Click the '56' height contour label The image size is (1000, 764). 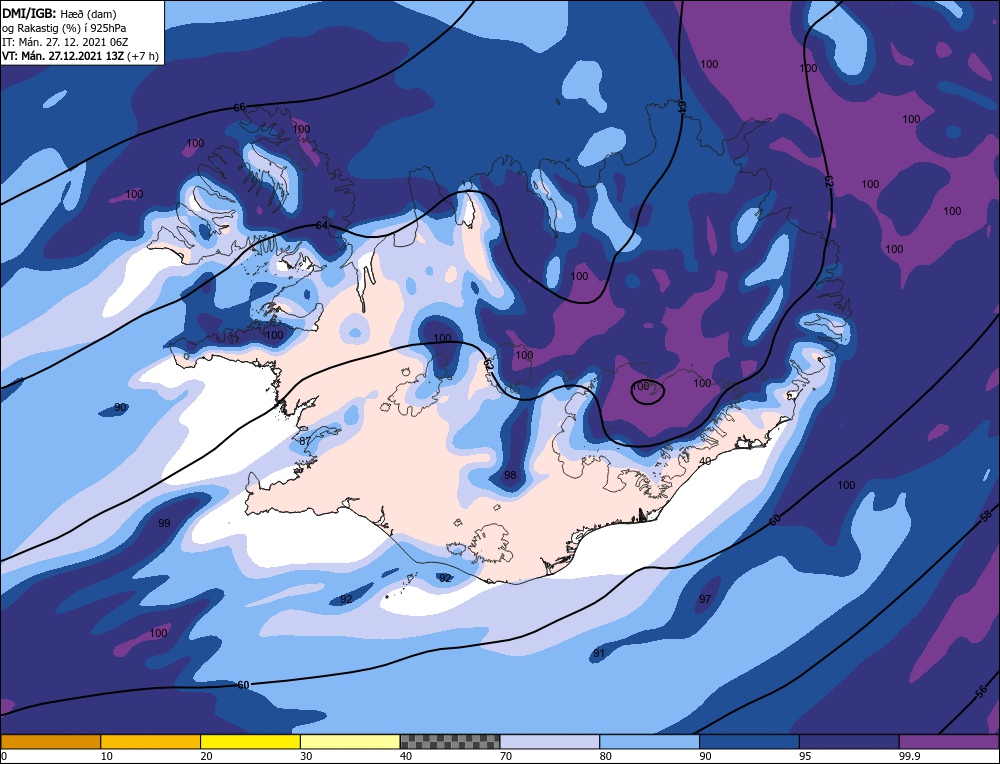982,693
